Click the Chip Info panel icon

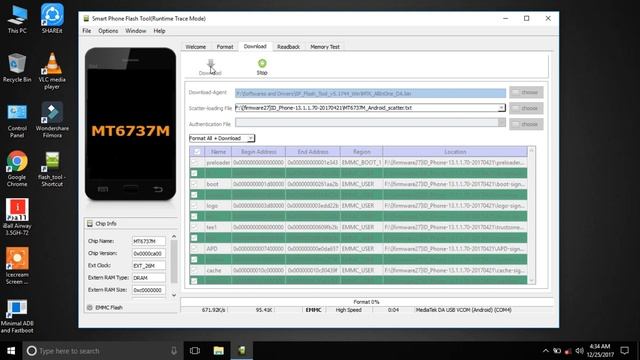tap(90, 223)
